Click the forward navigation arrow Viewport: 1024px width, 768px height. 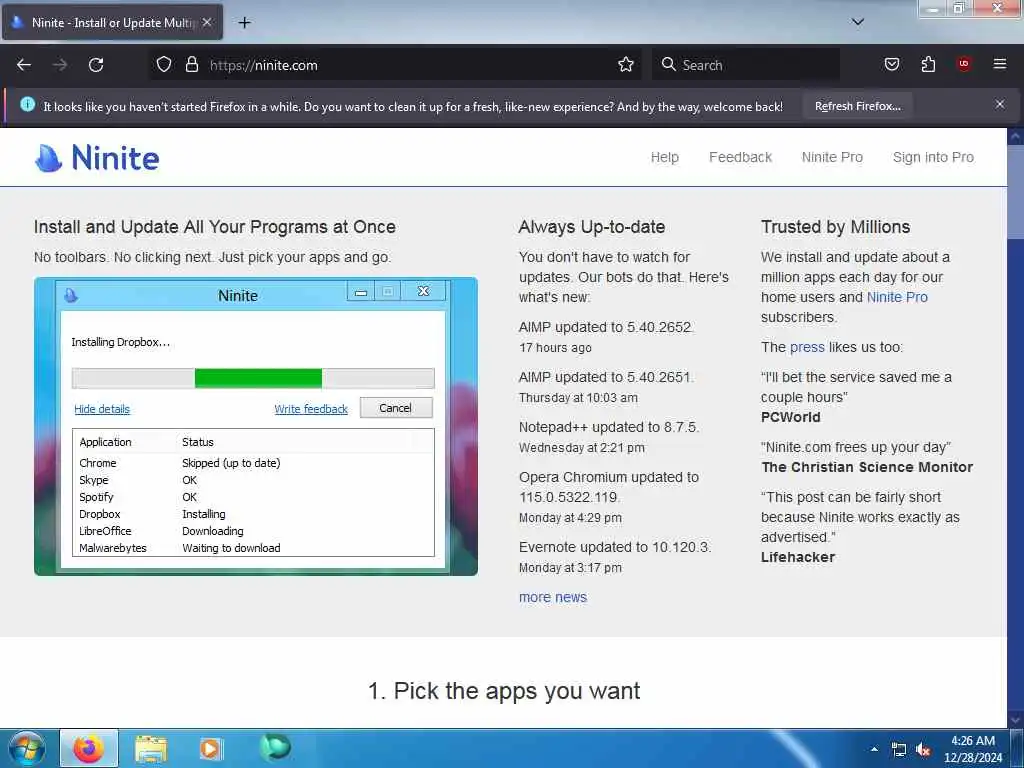click(x=60, y=65)
